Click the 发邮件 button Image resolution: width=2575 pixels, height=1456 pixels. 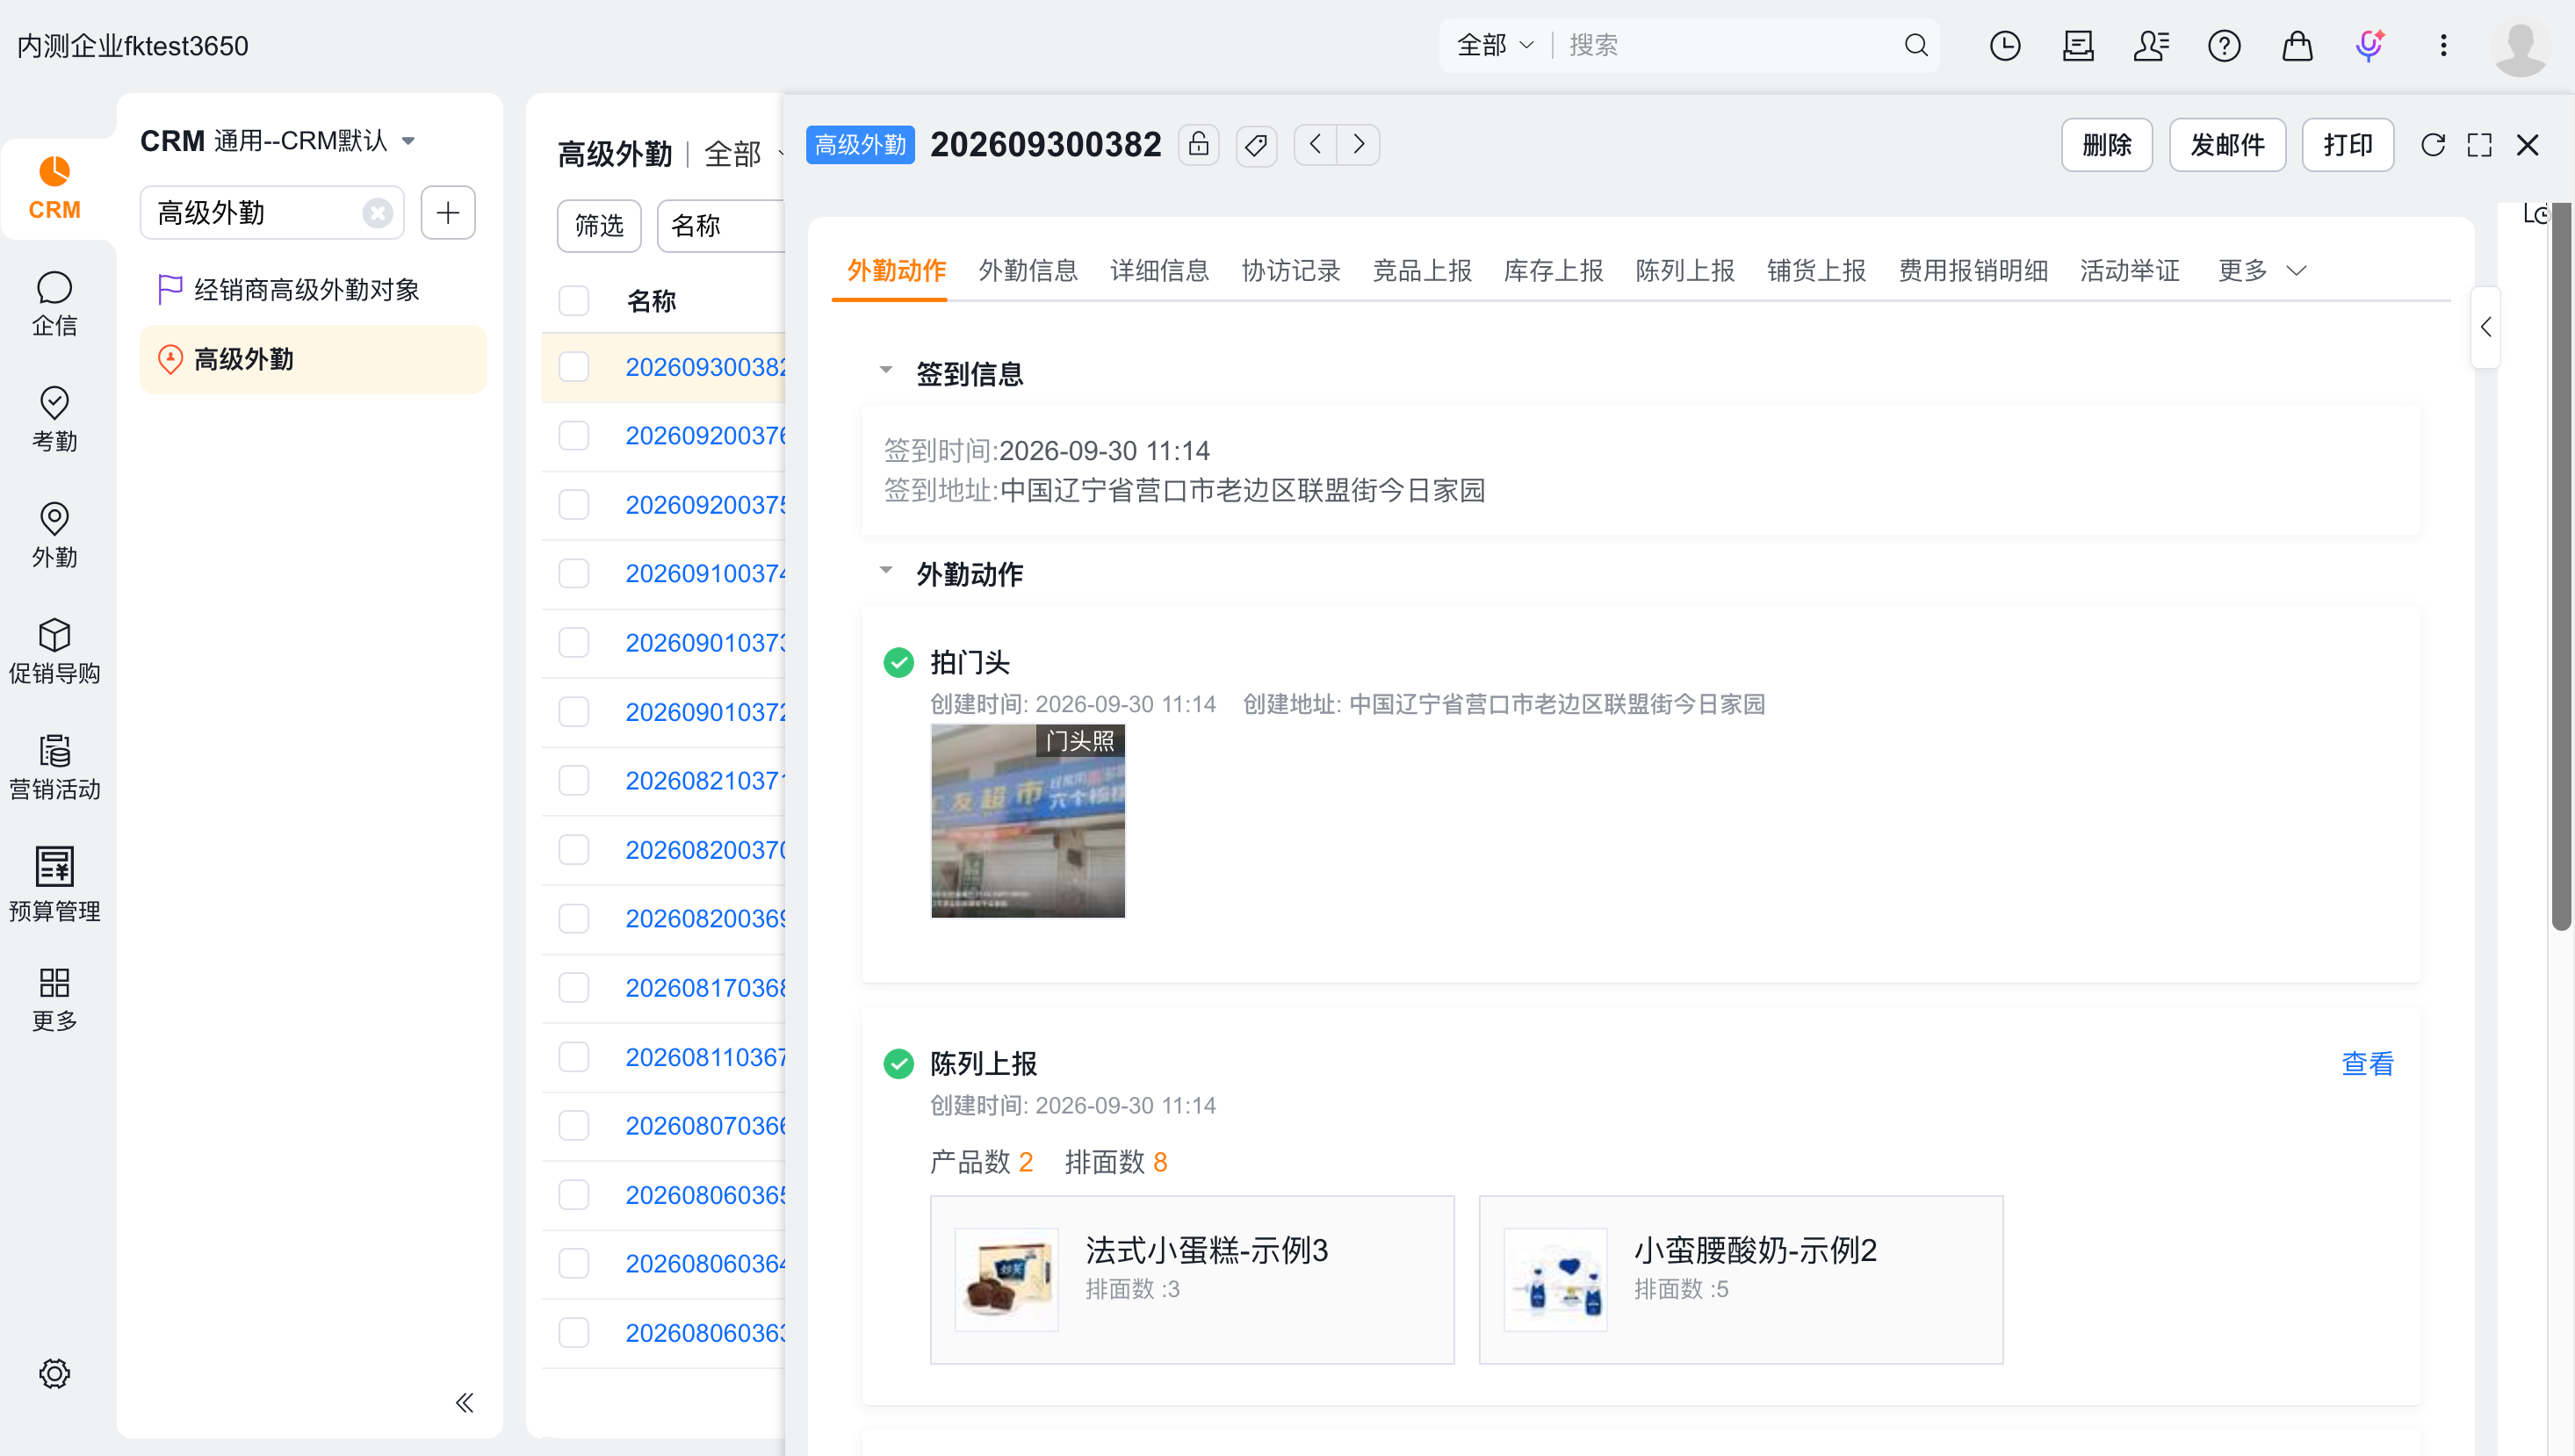tap(2227, 145)
